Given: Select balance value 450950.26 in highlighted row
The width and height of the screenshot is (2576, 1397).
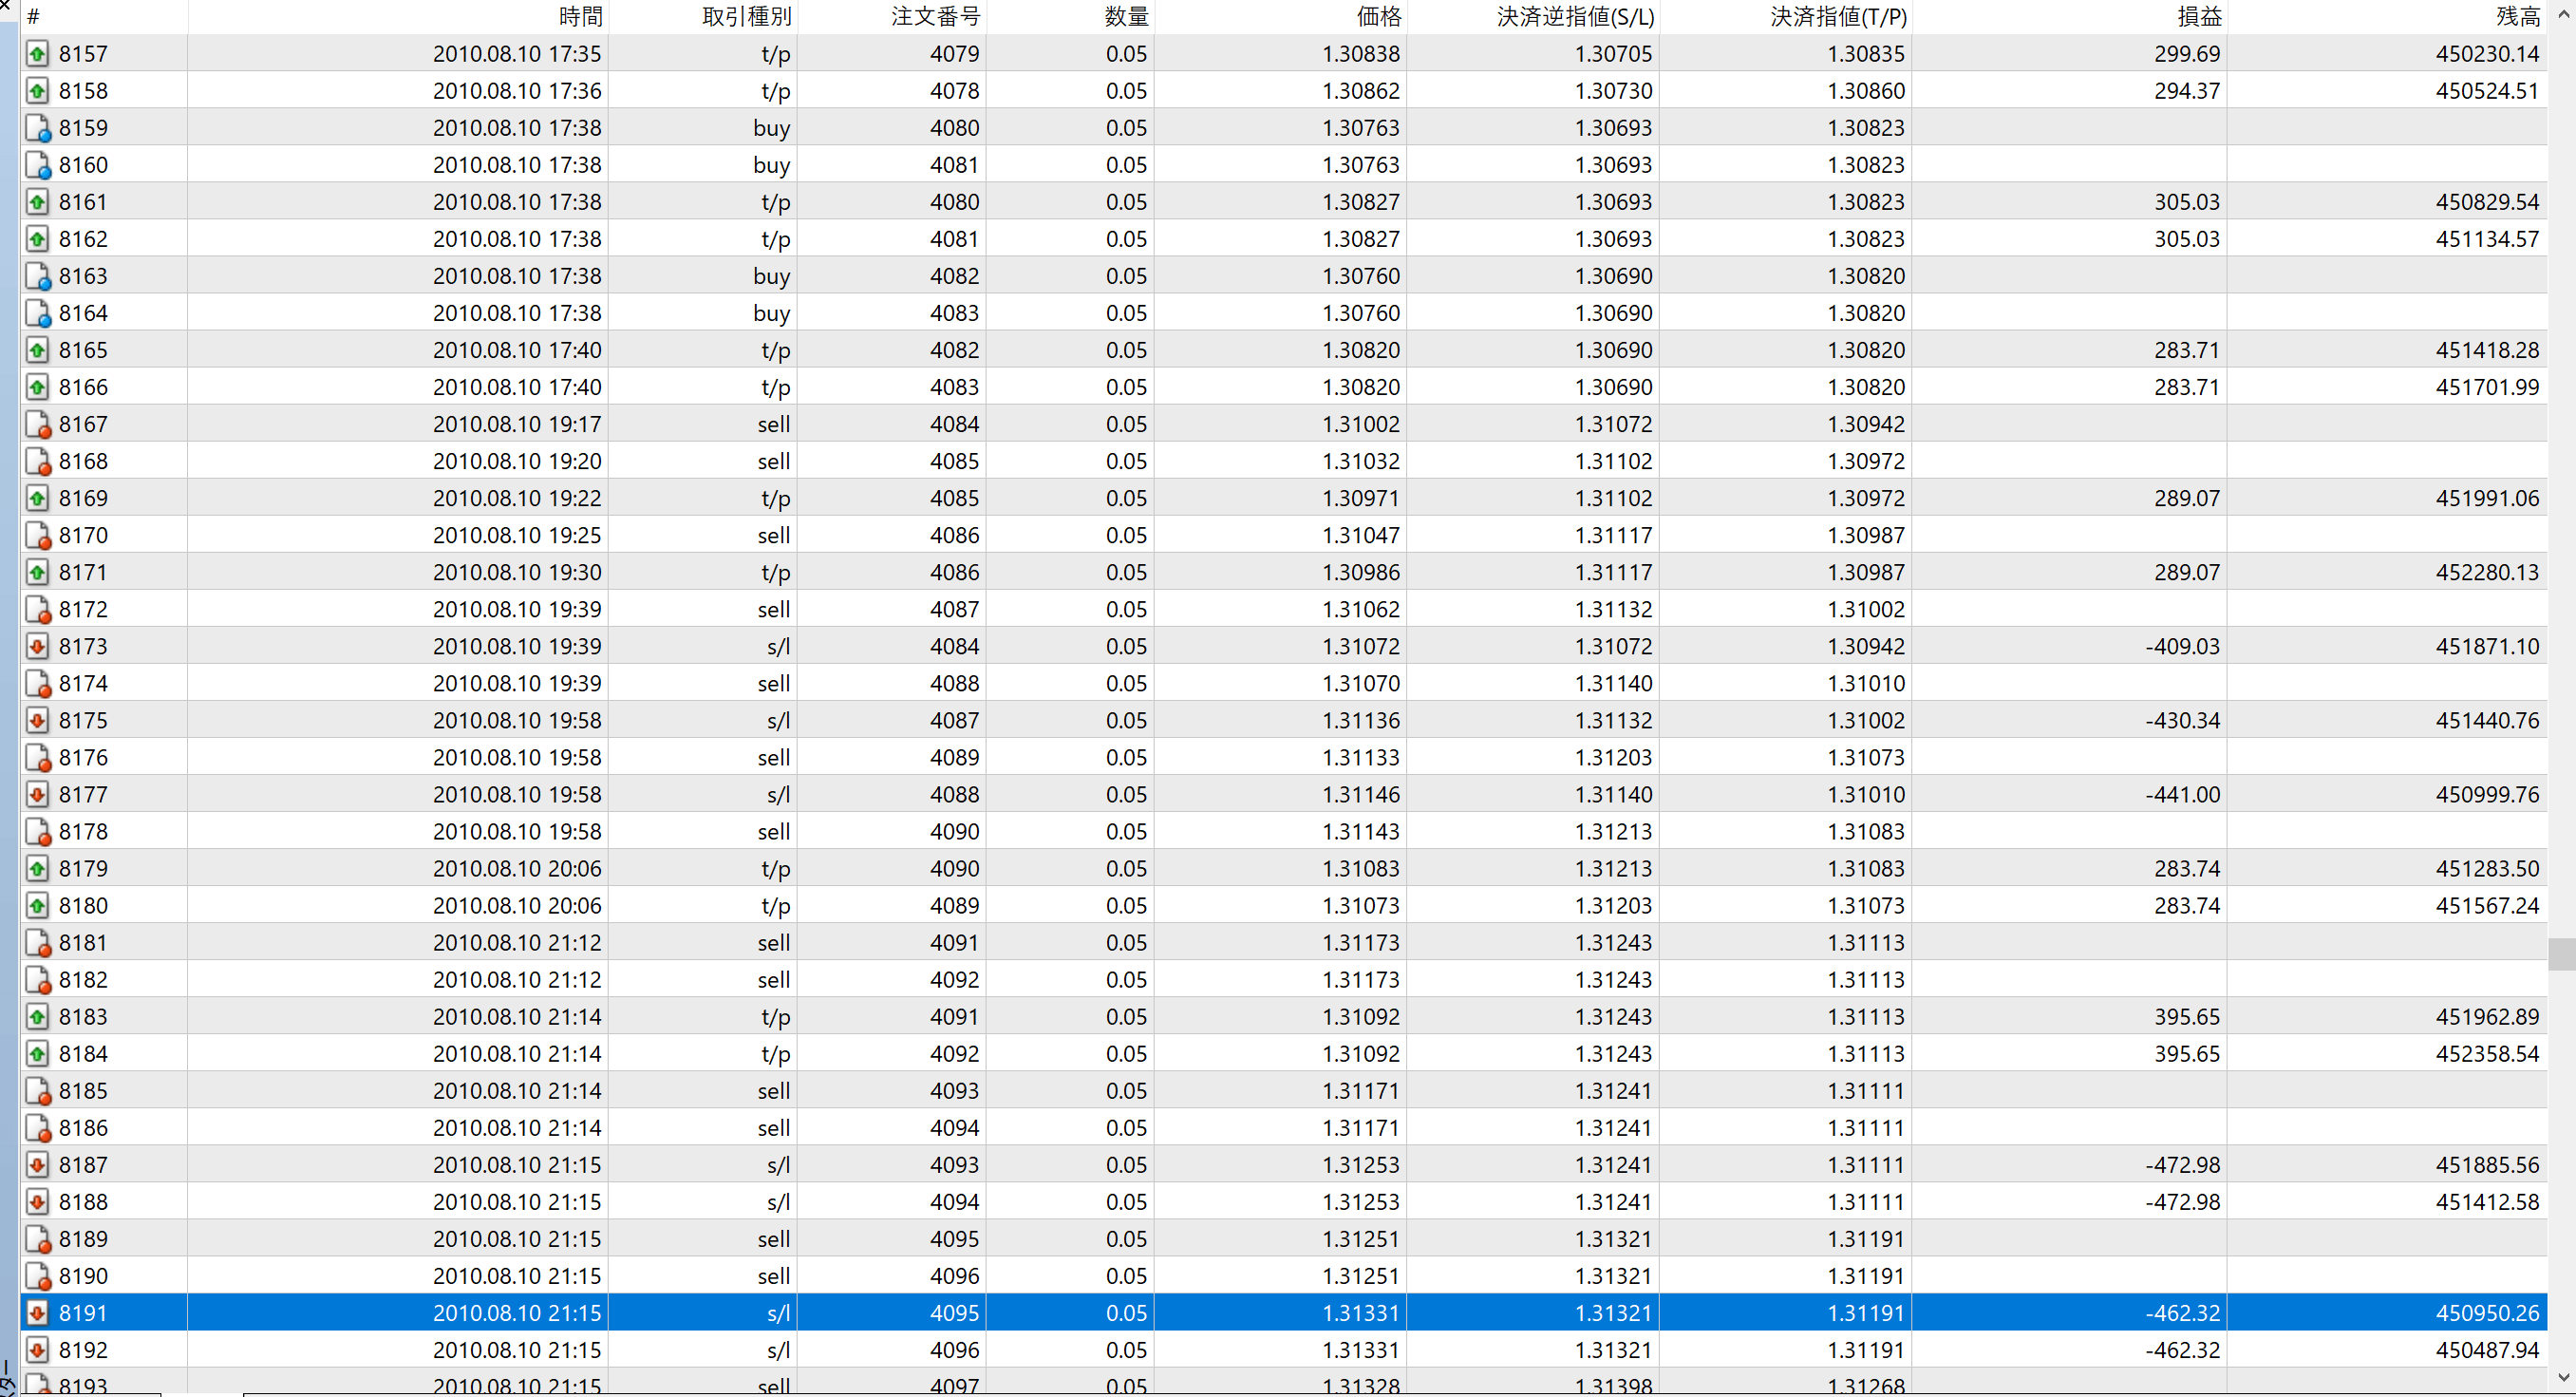Looking at the screenshot, I should 2487,1313.
